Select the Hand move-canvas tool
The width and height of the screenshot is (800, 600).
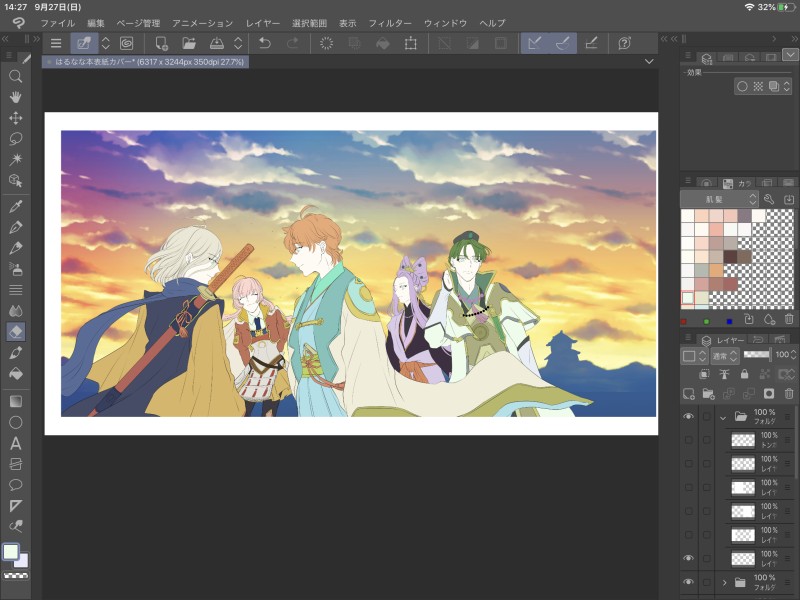(x=15, y=97)
